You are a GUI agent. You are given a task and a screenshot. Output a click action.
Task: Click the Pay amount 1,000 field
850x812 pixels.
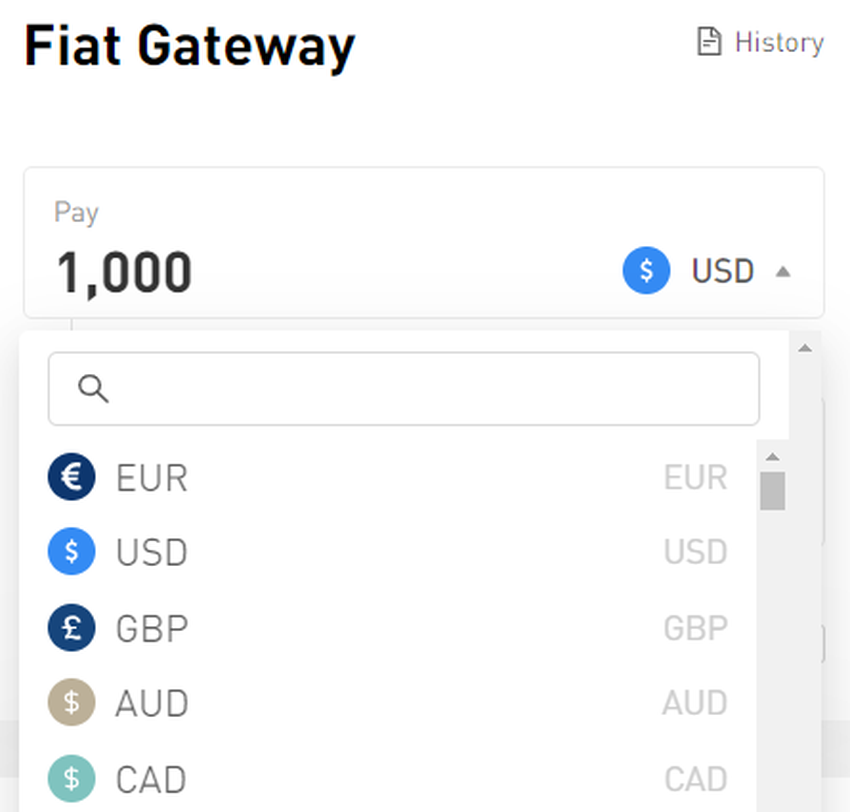coord(124,272)
